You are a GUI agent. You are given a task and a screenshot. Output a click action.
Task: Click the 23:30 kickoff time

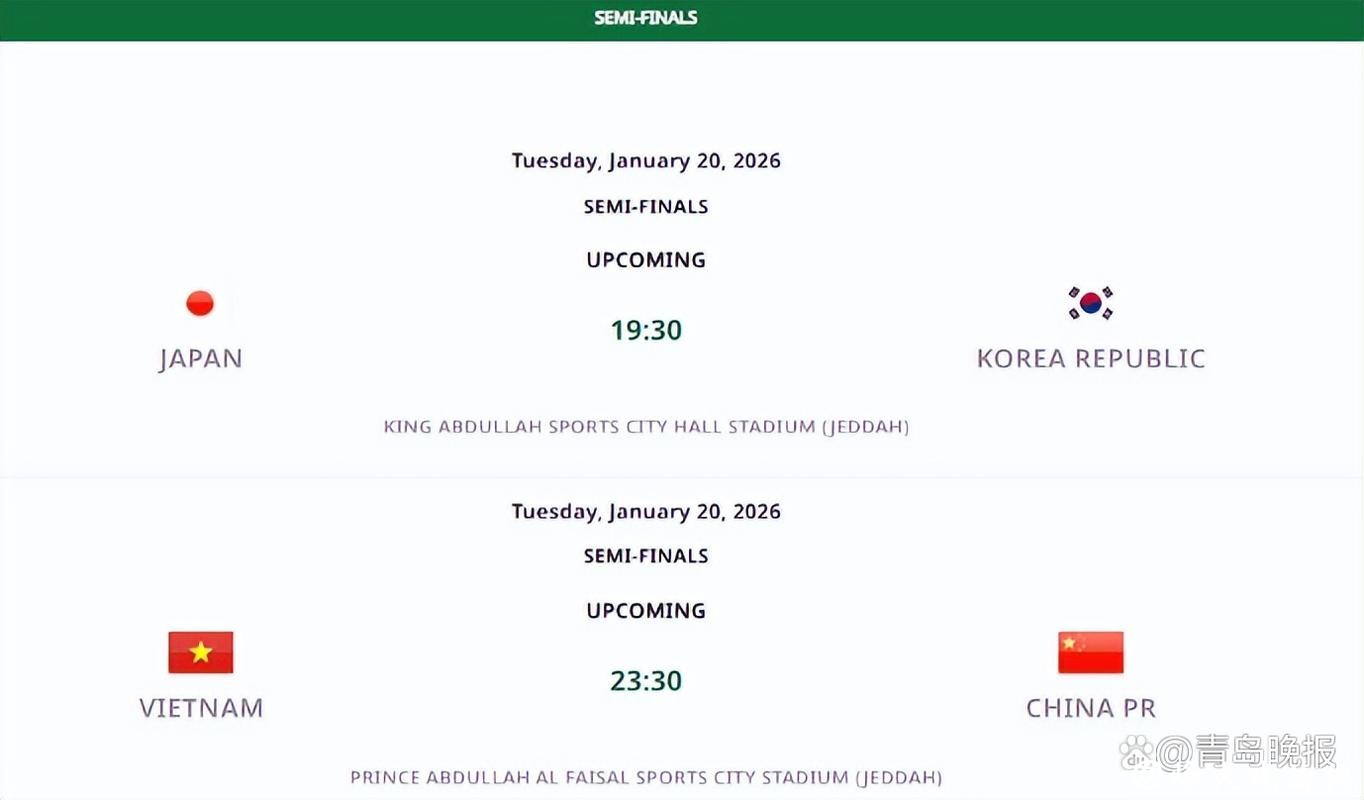pyautogui.click(x=646, y=681)
